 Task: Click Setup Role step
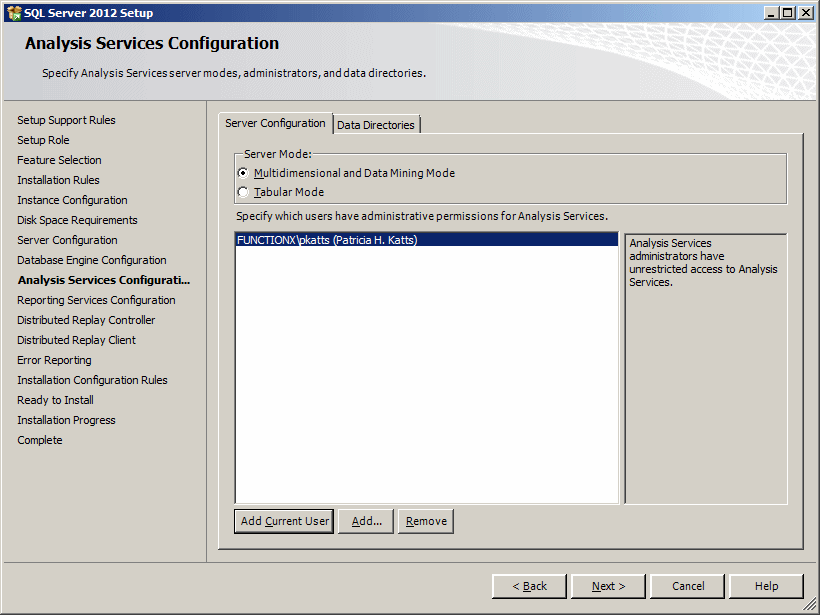point(43,140)
